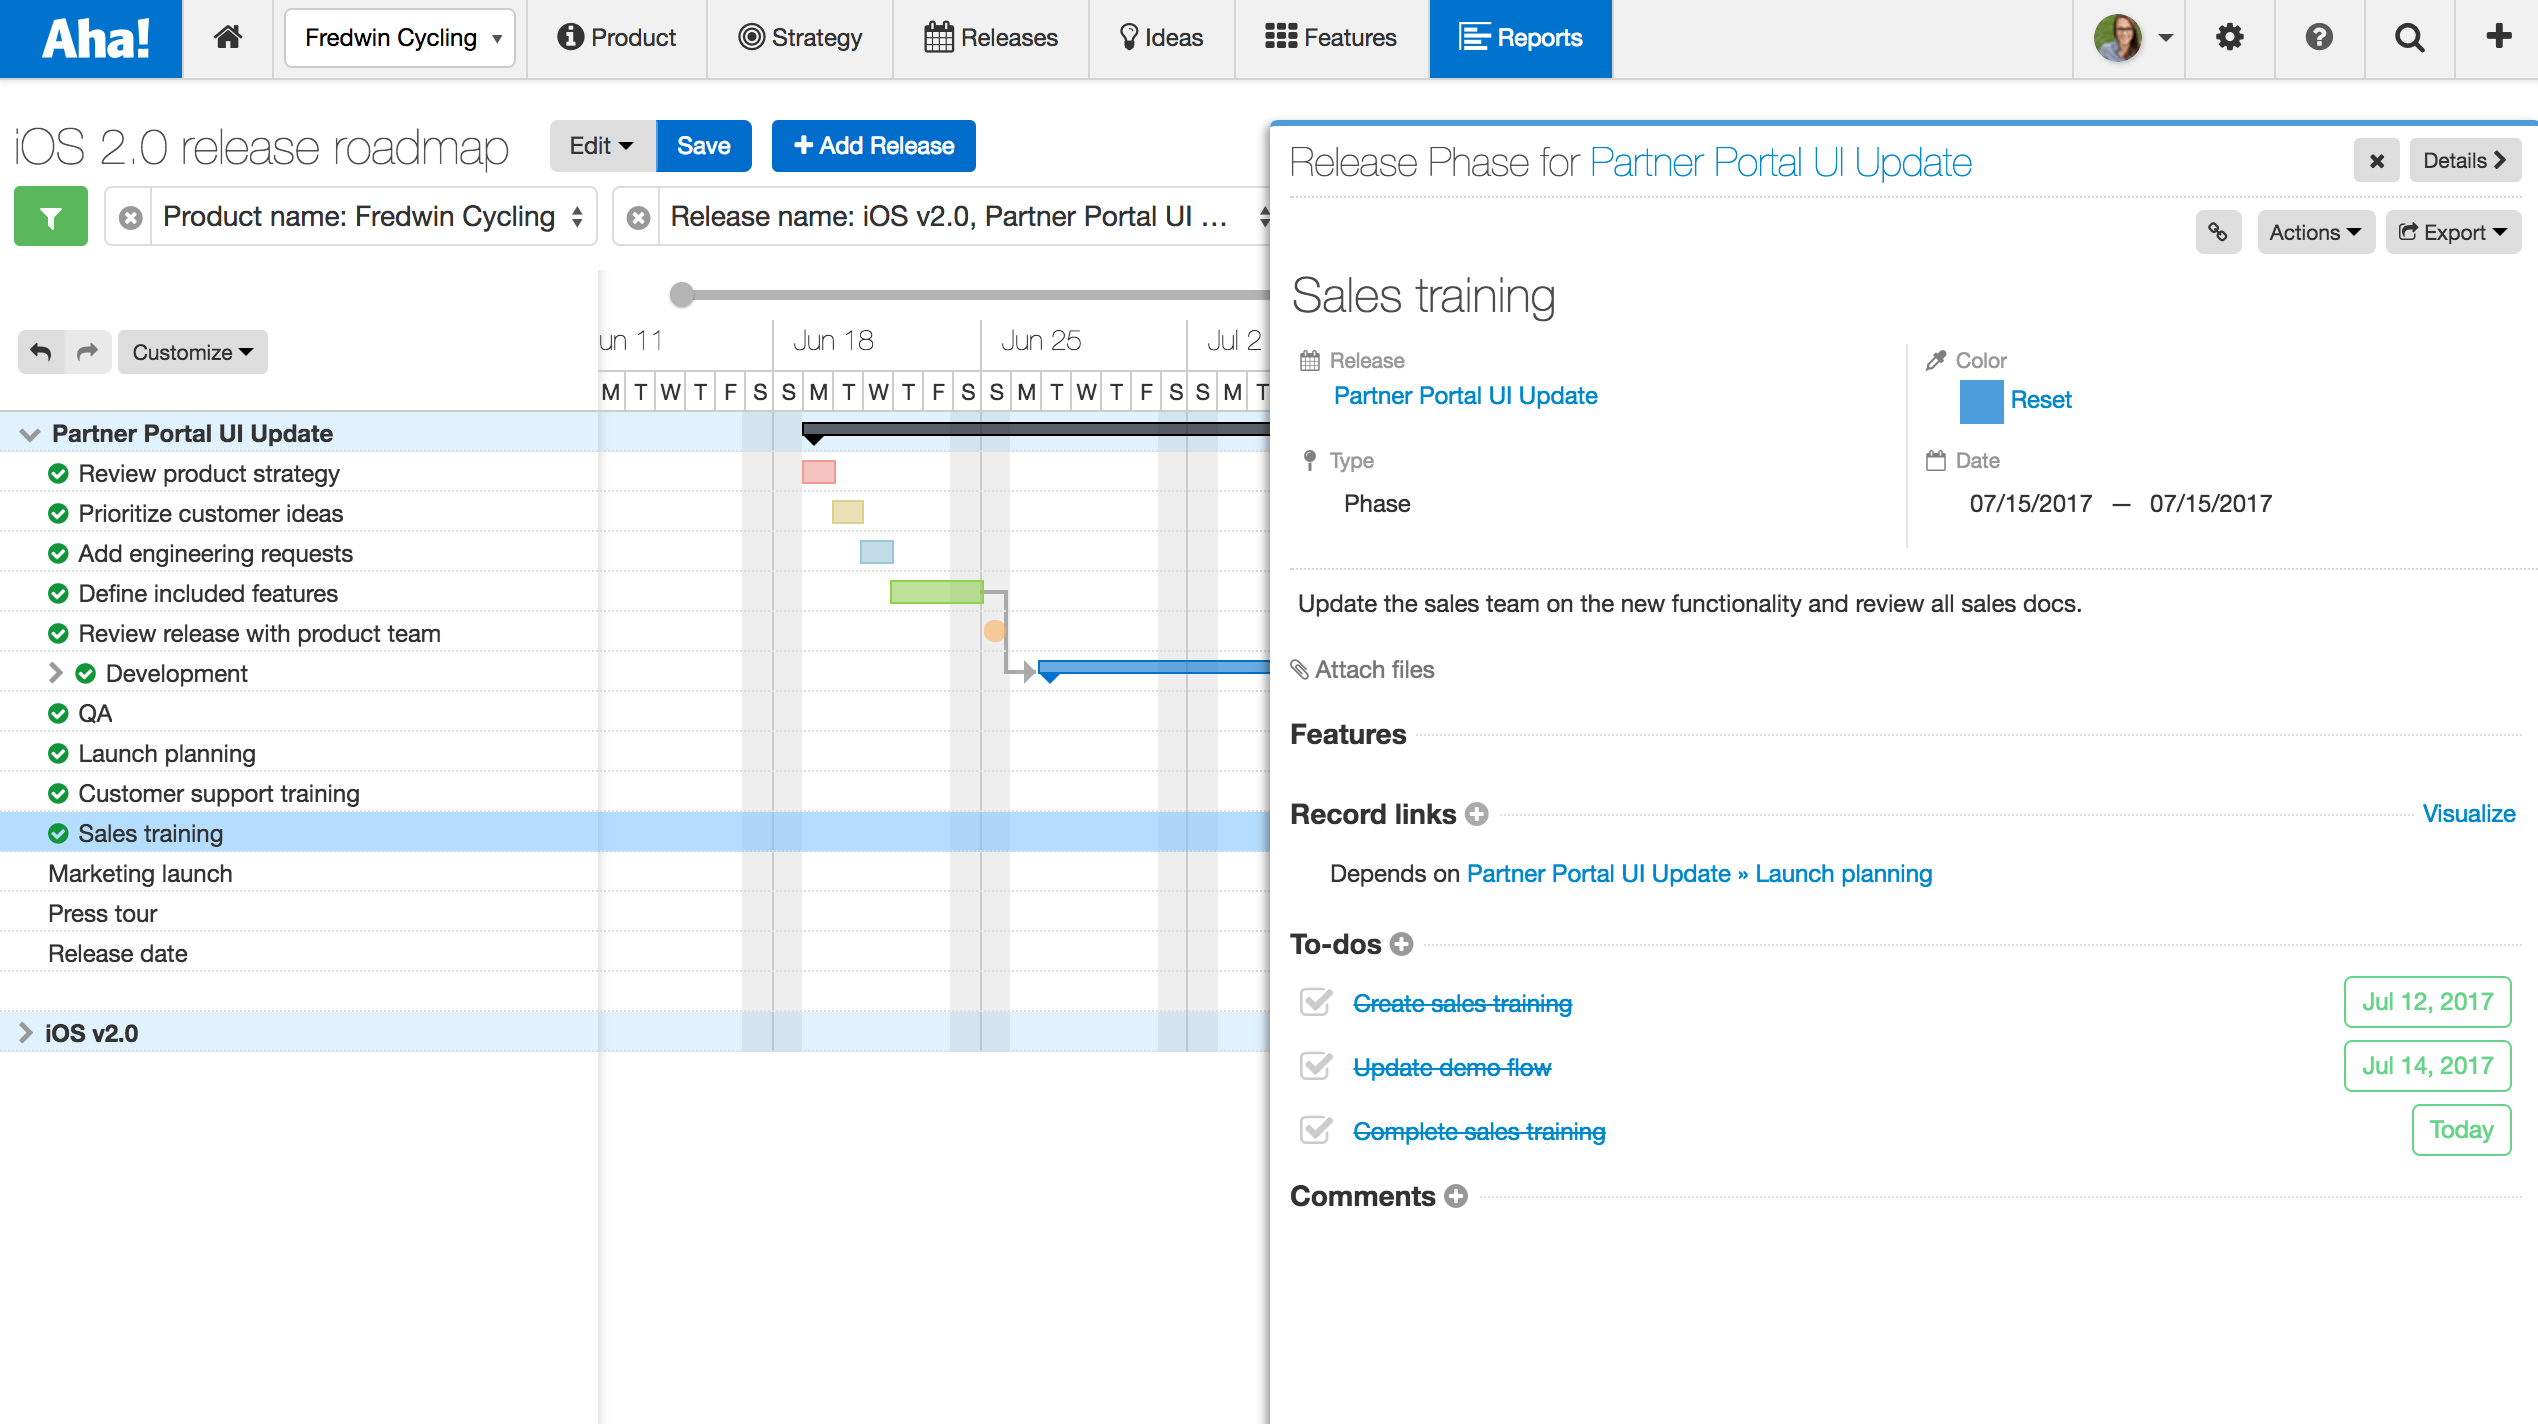
Task: Open search with the magnifying glass icon
Action: click(2408, 38)
